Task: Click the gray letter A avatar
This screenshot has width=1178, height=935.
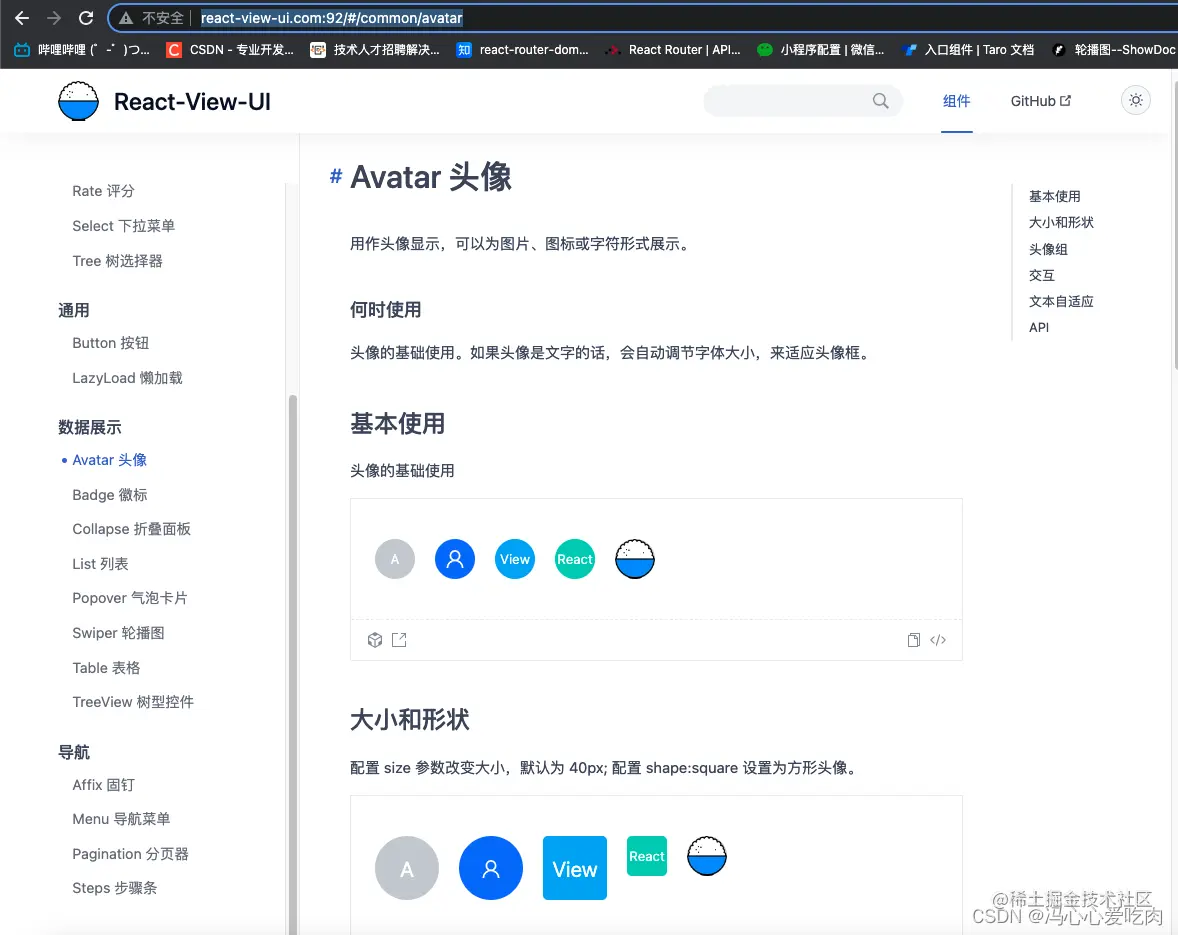Action: pos(395,559)
